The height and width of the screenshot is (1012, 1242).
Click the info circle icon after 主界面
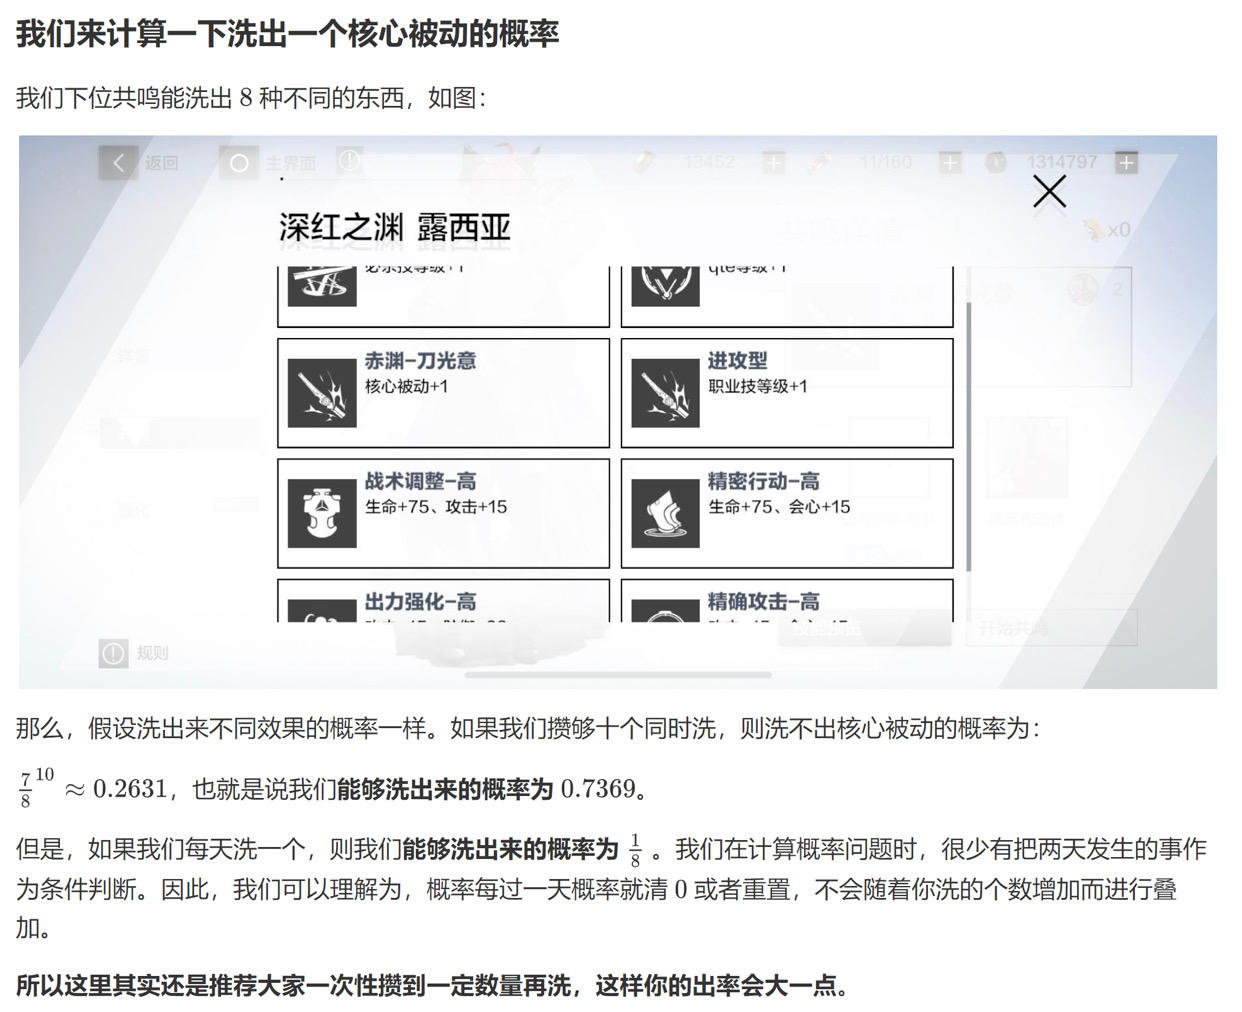(348, 161)
